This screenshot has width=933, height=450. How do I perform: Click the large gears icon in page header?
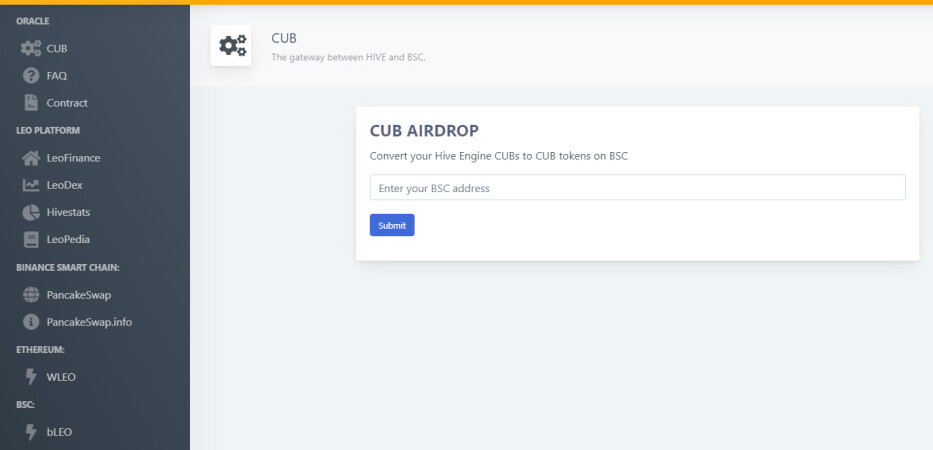(x=233, y=46)
